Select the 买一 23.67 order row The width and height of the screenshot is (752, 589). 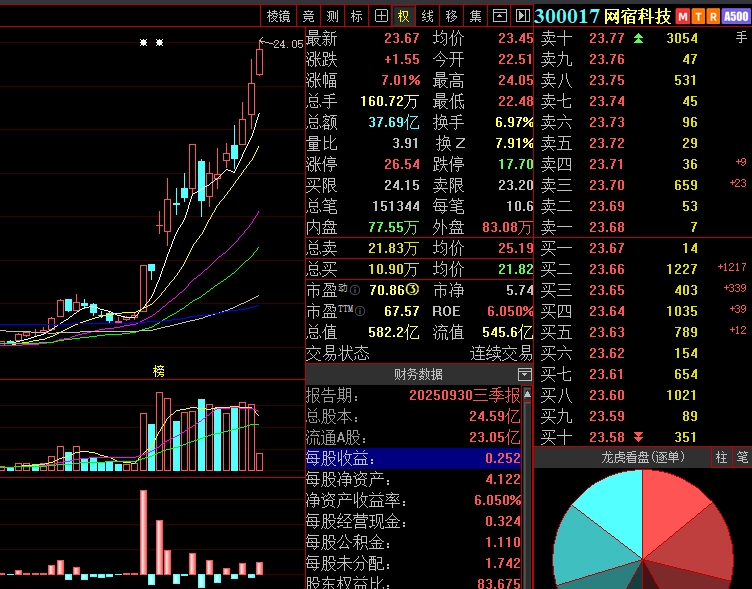[x=643, y=248]
